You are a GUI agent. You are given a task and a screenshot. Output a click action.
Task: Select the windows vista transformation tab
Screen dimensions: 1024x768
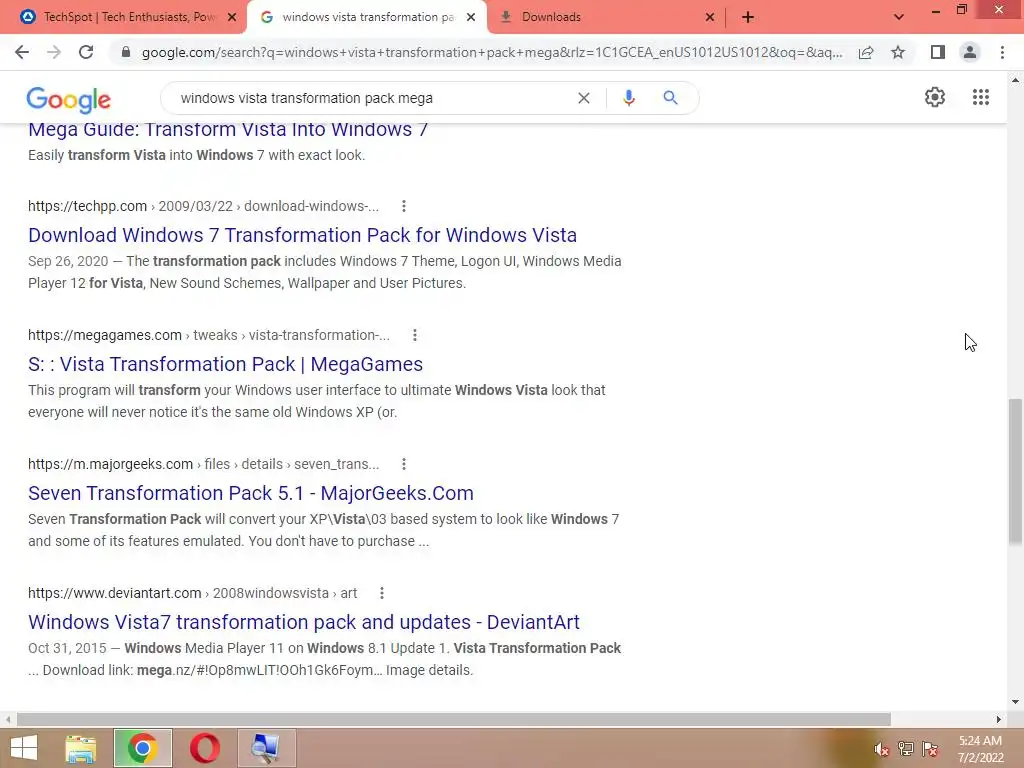pos(367,17)
